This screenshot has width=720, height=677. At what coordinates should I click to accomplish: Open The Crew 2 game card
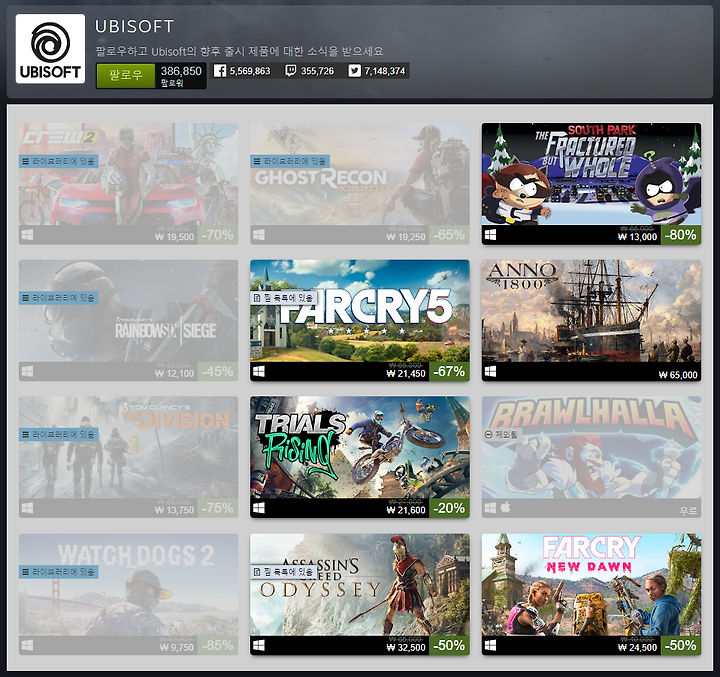coord(129,183)
